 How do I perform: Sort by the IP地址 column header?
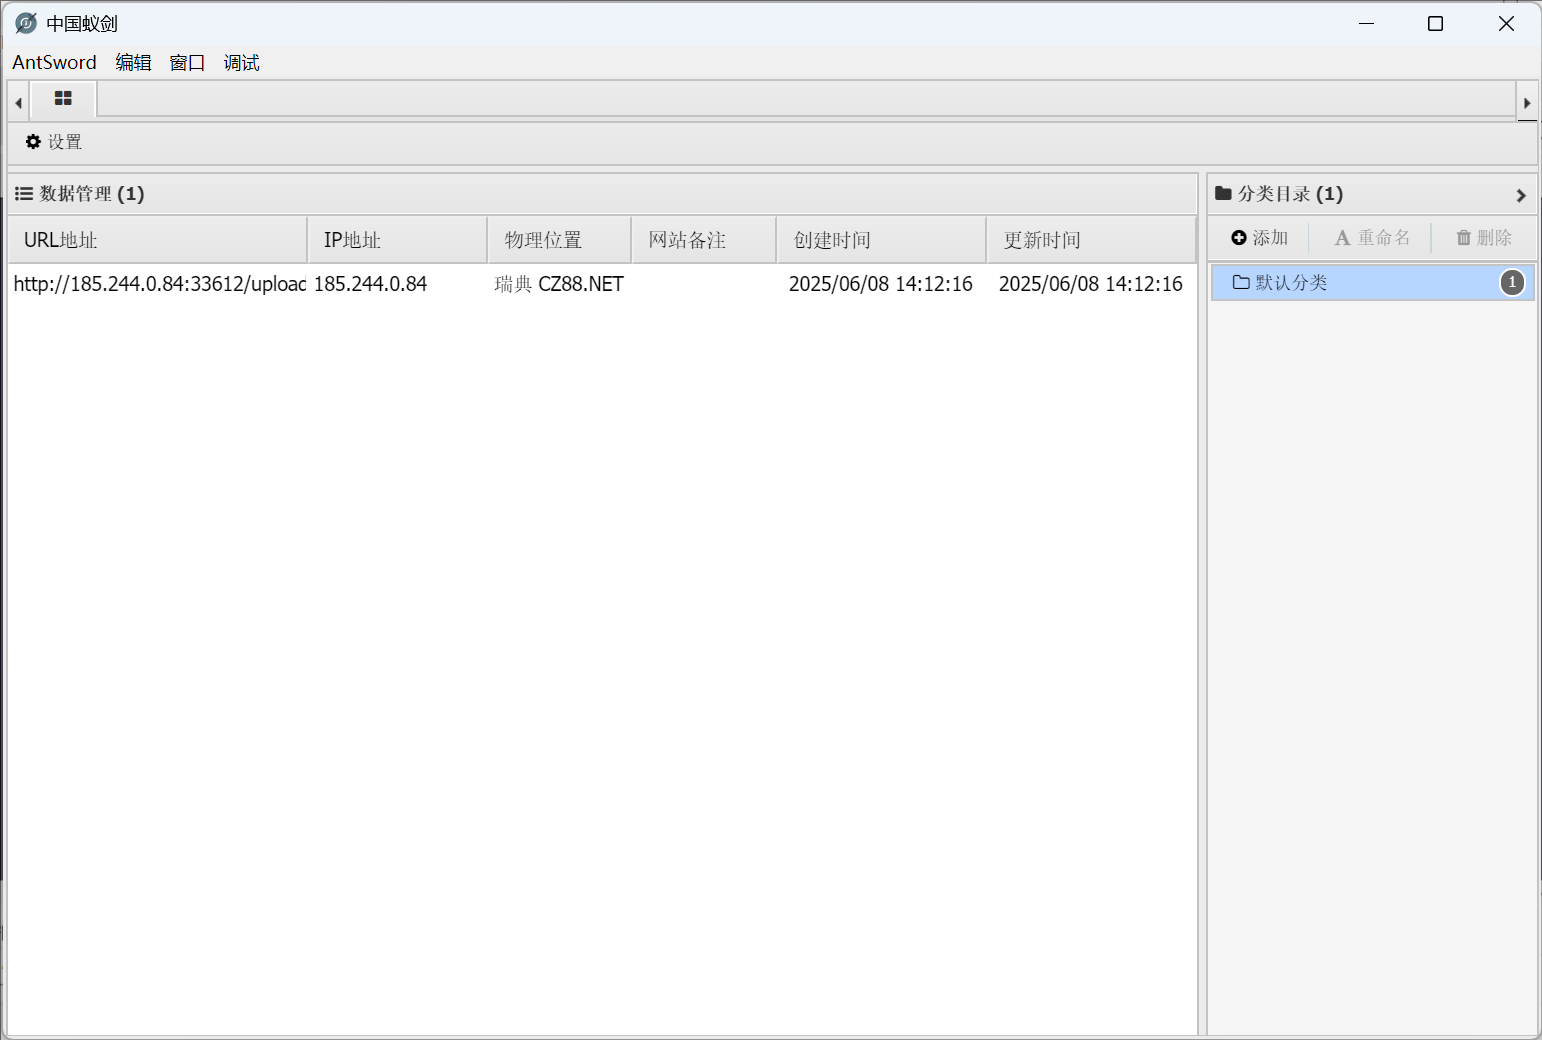pyautogui.click(x=397, y=240)
